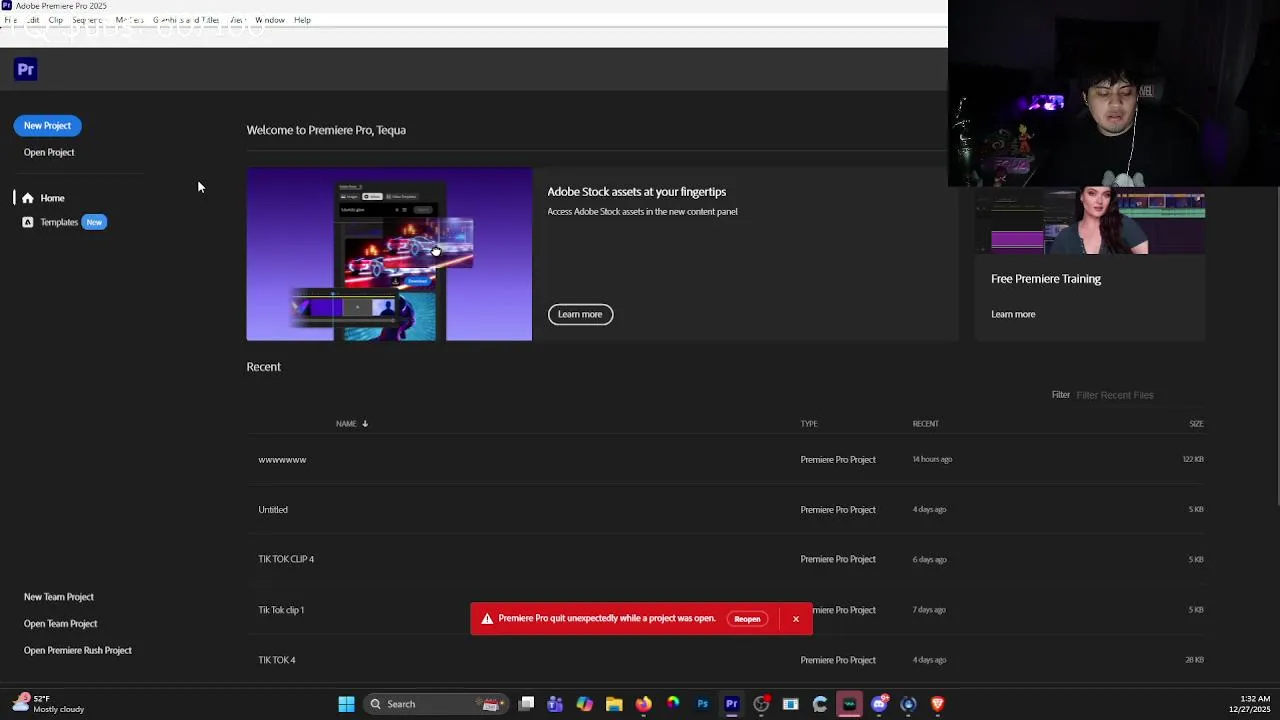This screenshot has height=720, width=1280.
Task: Open the Clip menu
Action: (56, 20)
